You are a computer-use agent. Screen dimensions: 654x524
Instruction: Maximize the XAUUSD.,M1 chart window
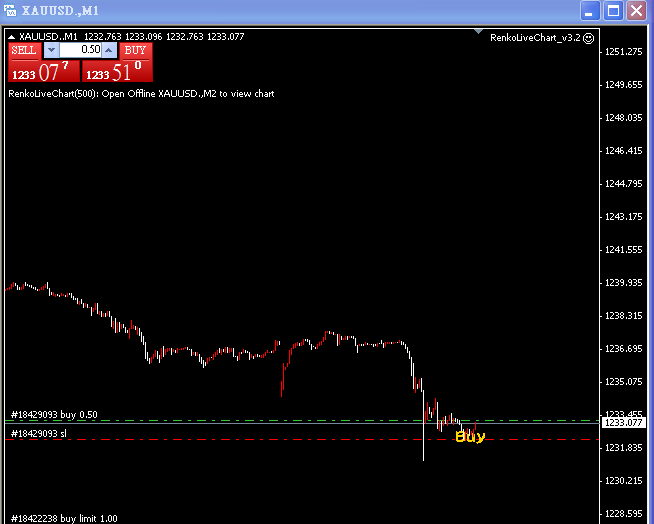click(x=614, y=10)
